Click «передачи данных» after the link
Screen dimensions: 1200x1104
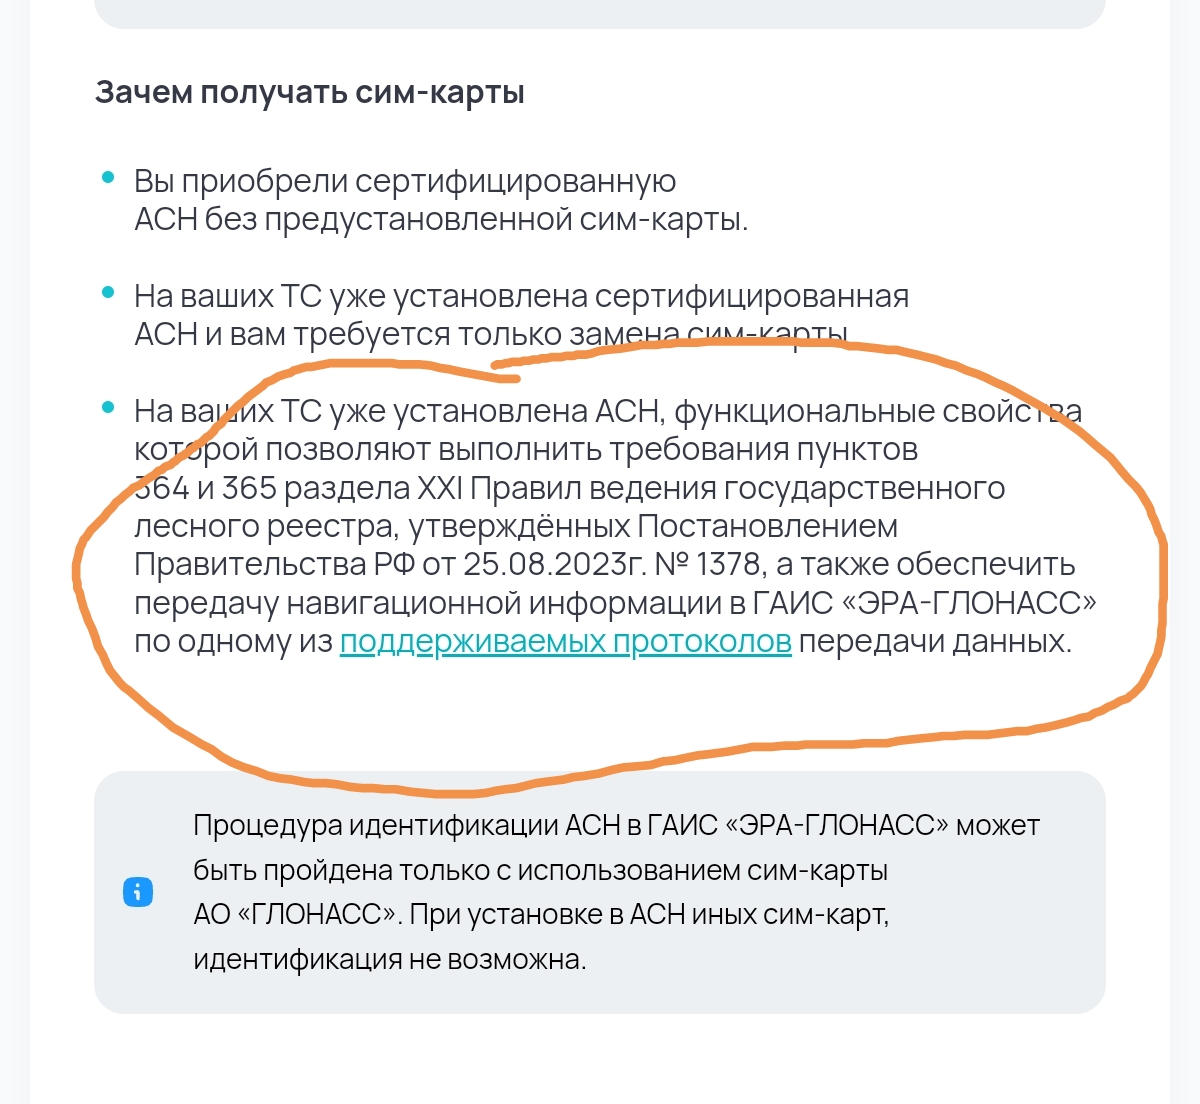pyautogui.click(x=934, y=642)
